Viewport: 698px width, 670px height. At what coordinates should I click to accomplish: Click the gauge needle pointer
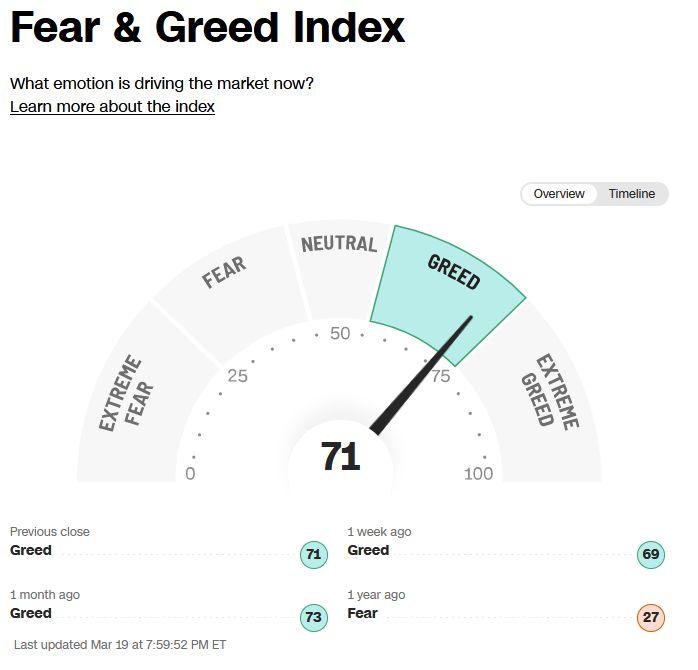[x=421, y=375]
